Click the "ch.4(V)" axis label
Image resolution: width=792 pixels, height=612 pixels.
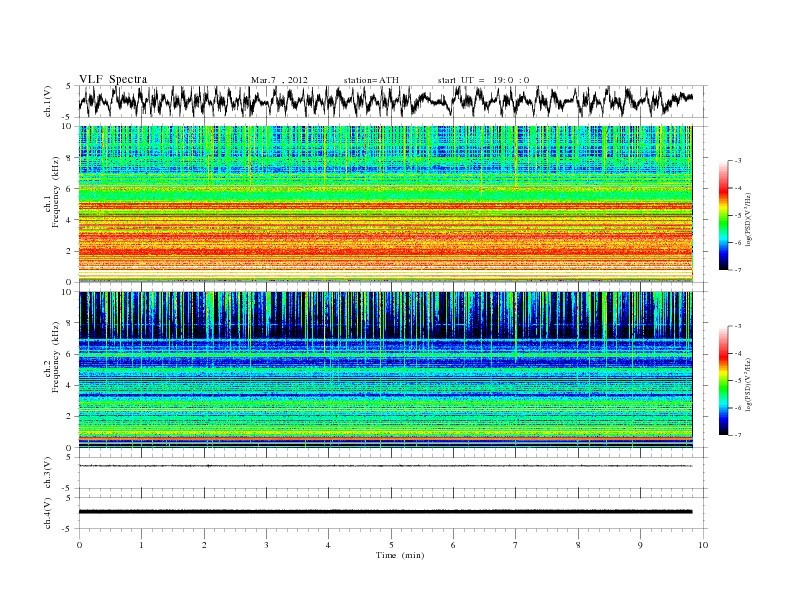[48, 513]
